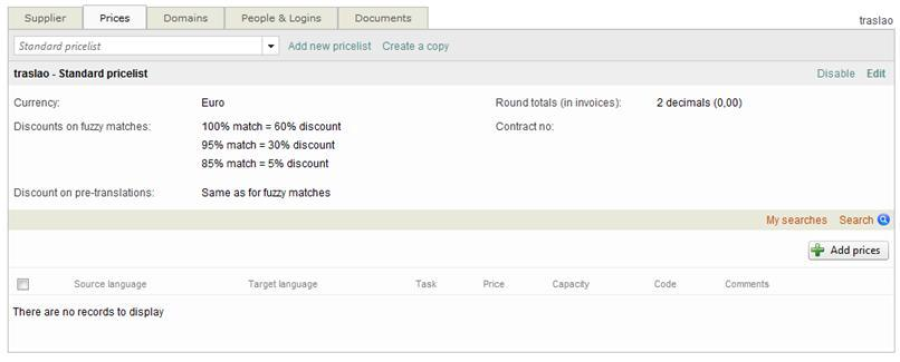Open the Domains tab

185,18
